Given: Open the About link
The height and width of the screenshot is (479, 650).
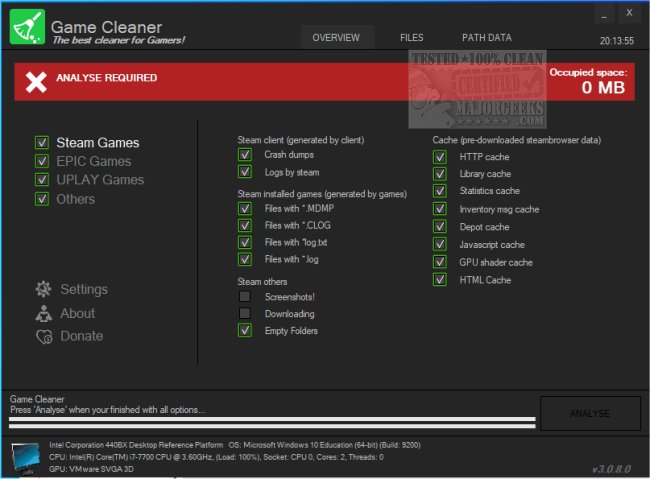Looking at the screenshot, I should tap(78, 313).
